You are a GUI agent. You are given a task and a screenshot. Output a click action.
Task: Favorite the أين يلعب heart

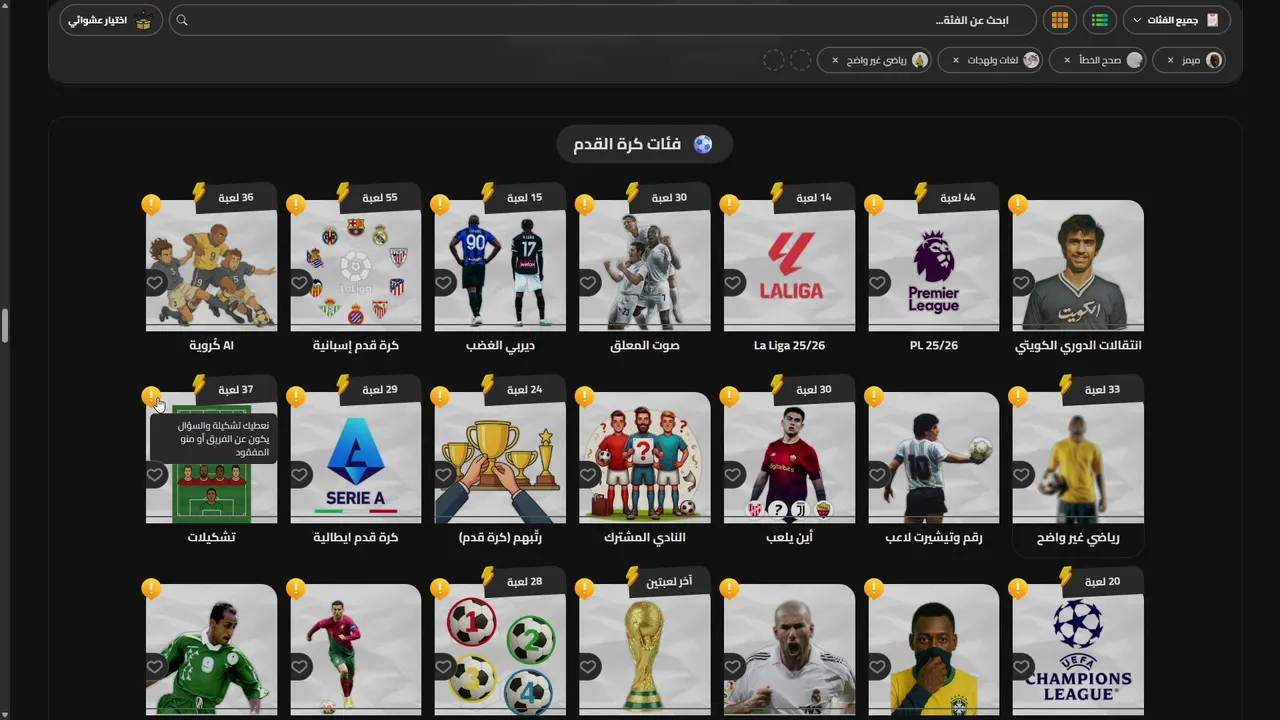(x=733, y=475)
